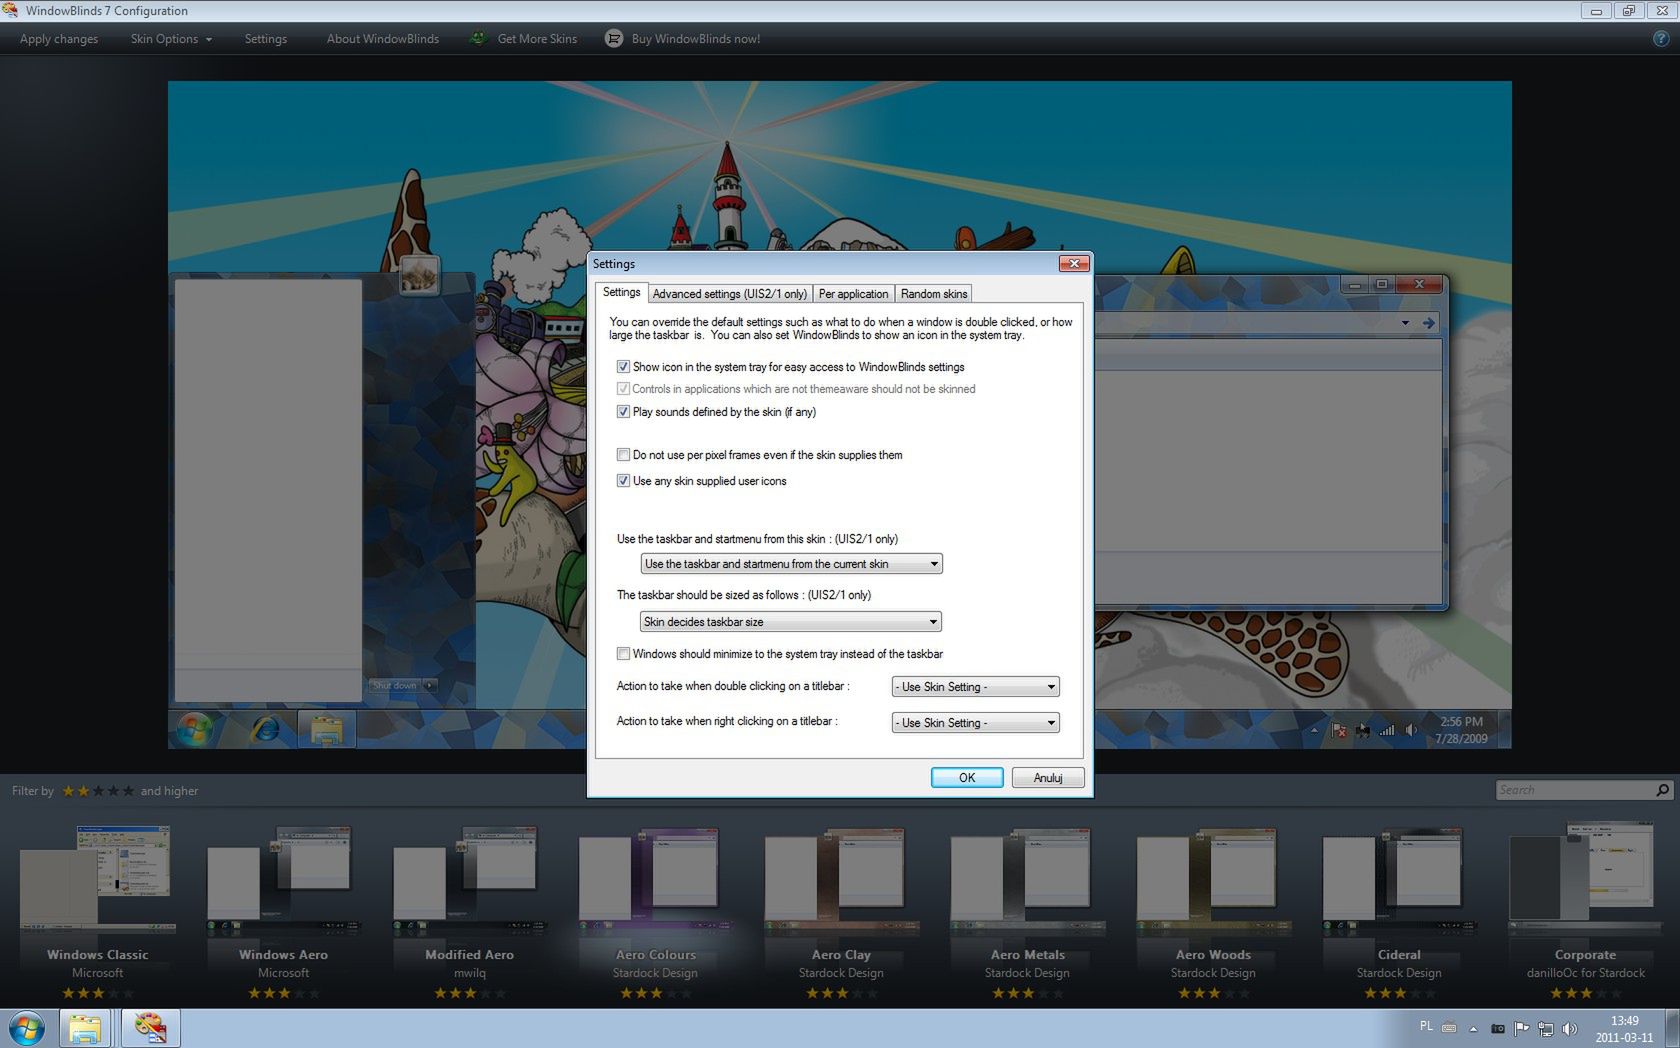Viewport: 1680px width, 1048px height.
Task: Select the Windows Aero skin thumbnail
Action: coord(283,880)
